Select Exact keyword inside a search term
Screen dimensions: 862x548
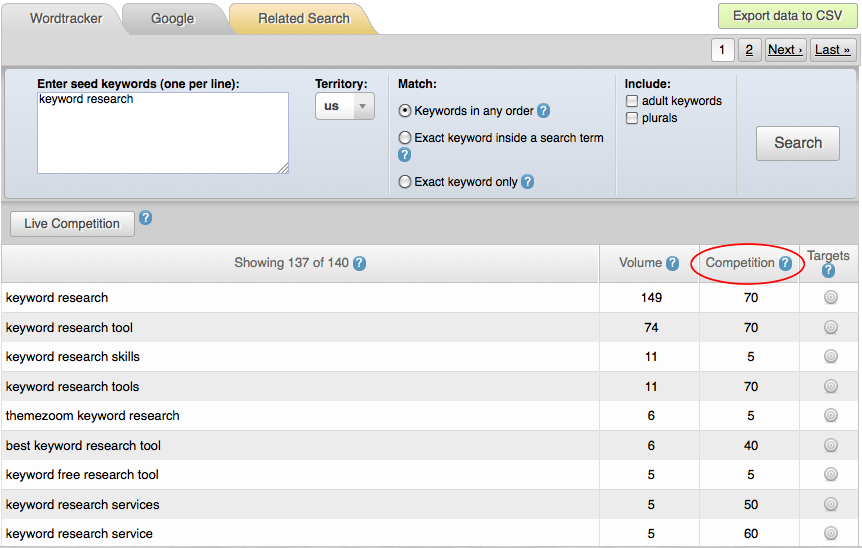405,137
